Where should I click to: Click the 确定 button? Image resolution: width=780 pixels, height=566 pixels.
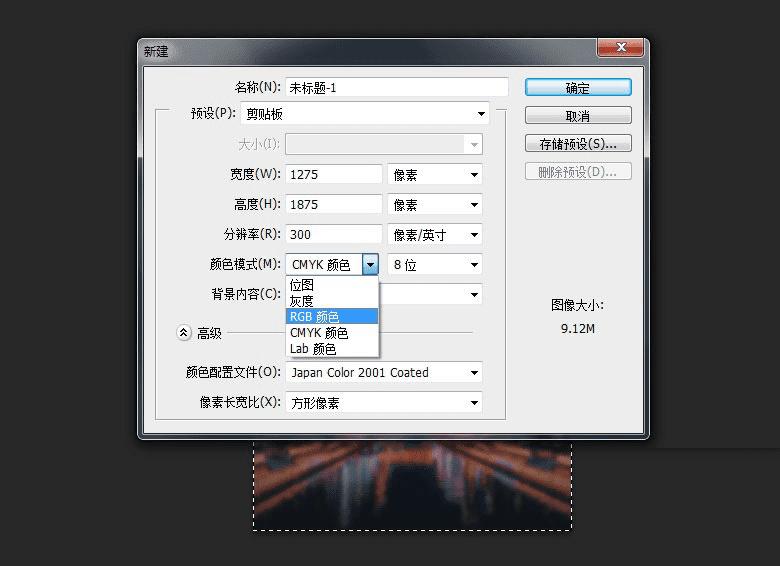(578, 88)
